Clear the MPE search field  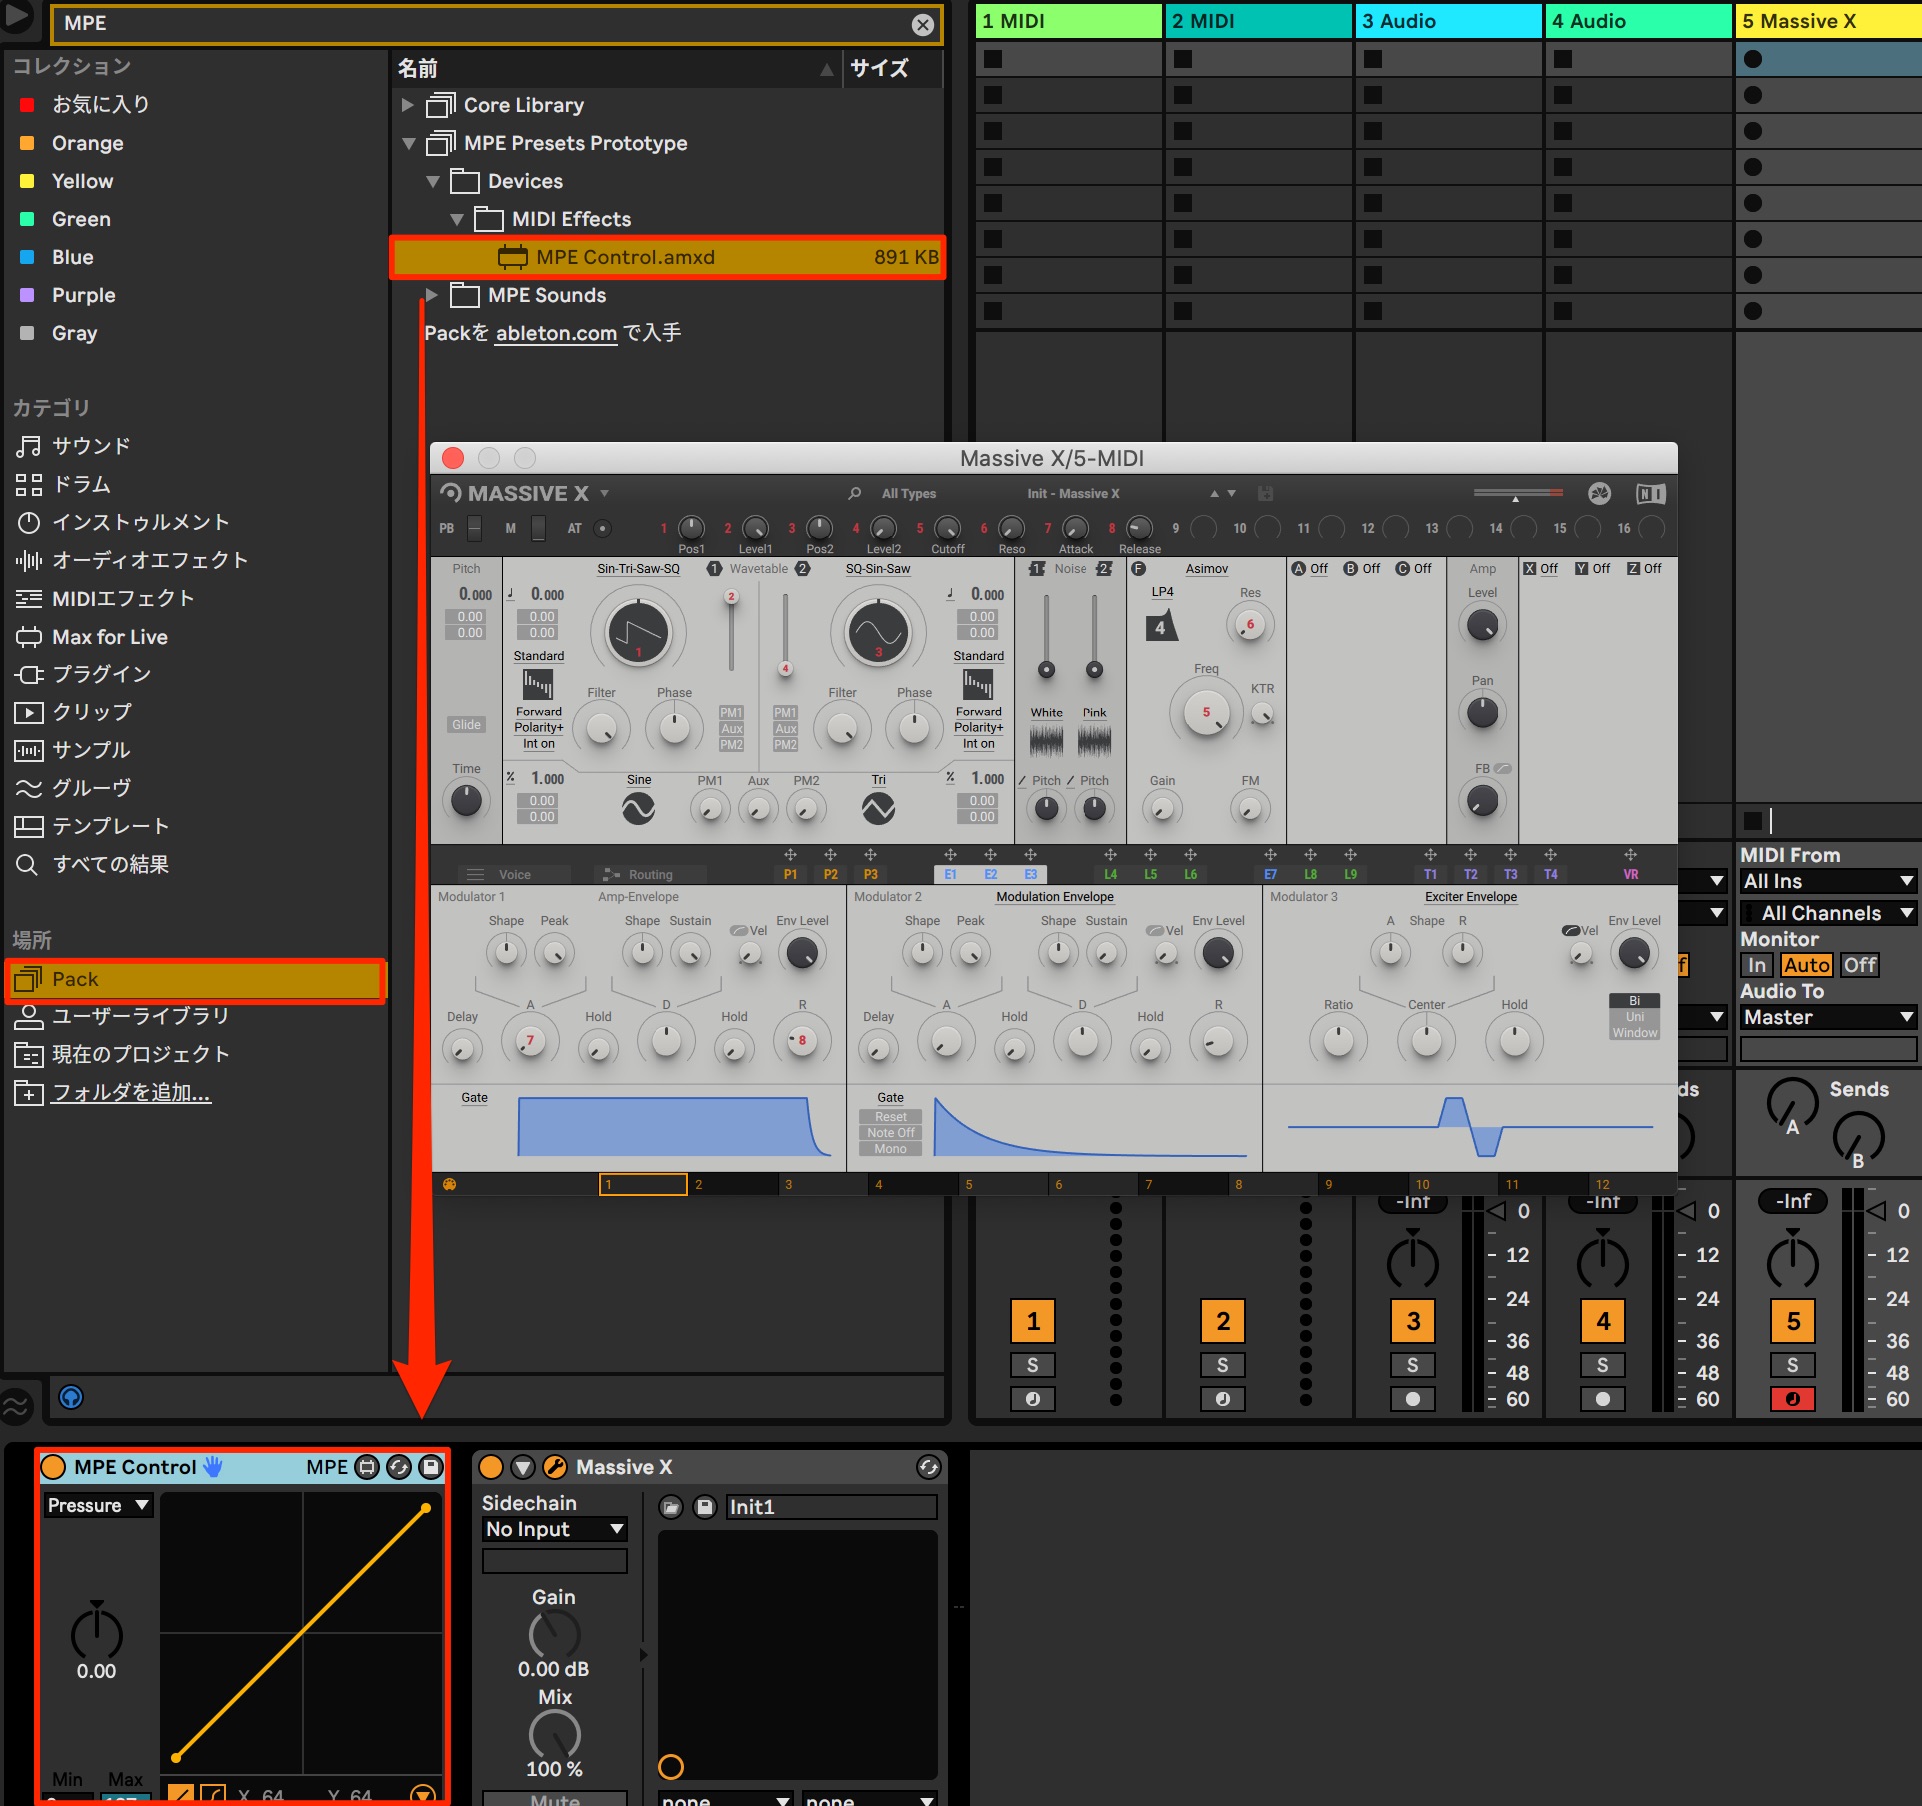point(923,25)
